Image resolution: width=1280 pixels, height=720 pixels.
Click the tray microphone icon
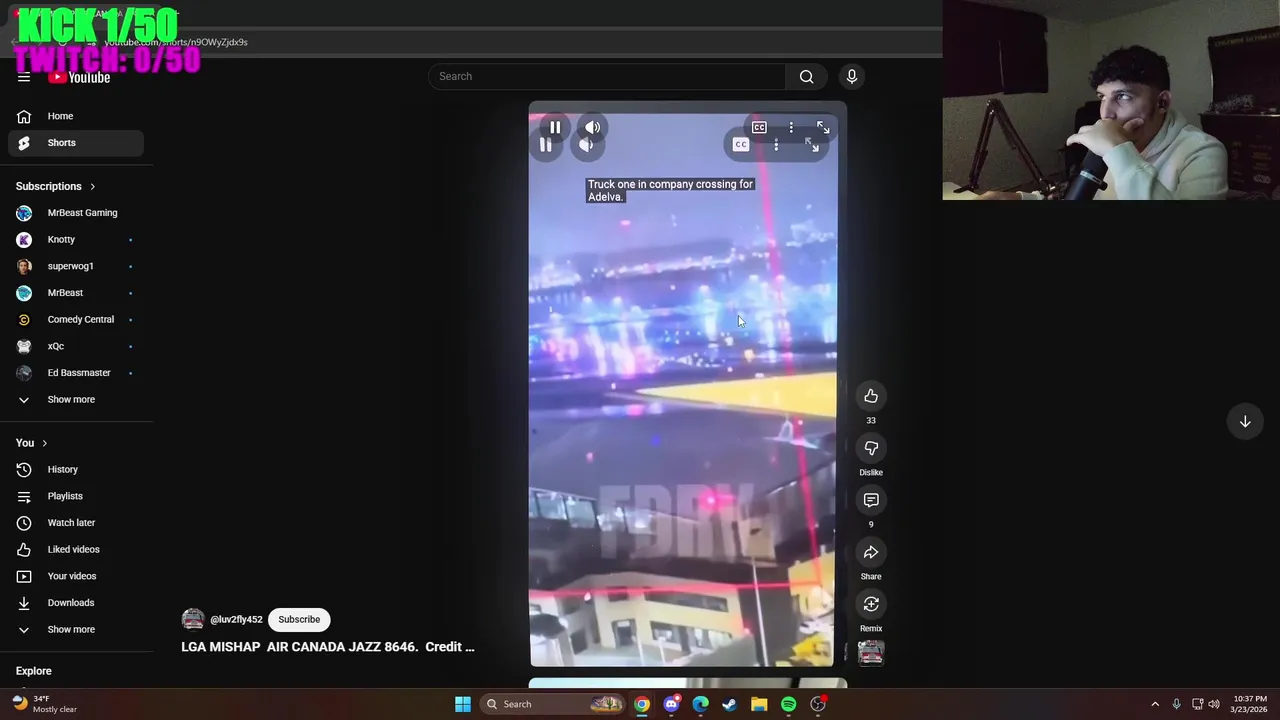tap(1177, 704)
